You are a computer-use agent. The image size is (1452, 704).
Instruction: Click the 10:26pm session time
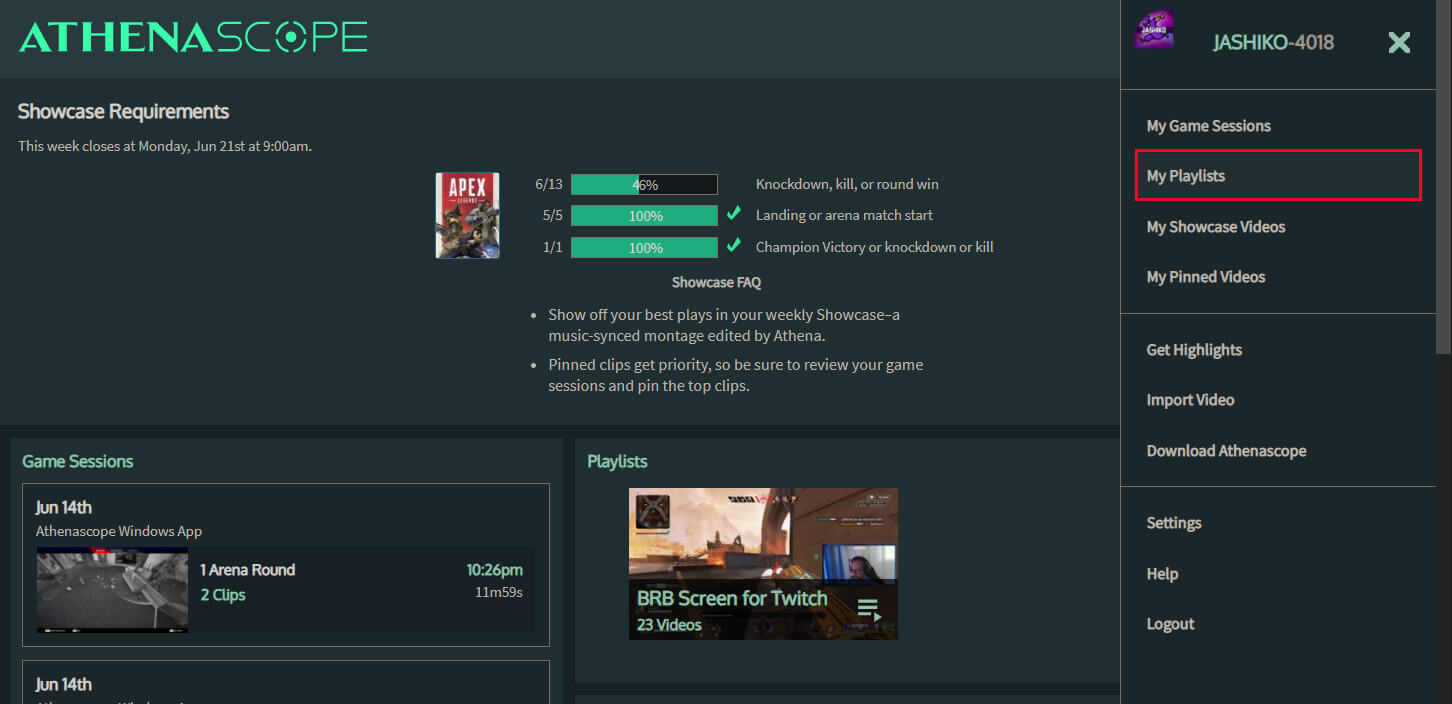(494, 570)
